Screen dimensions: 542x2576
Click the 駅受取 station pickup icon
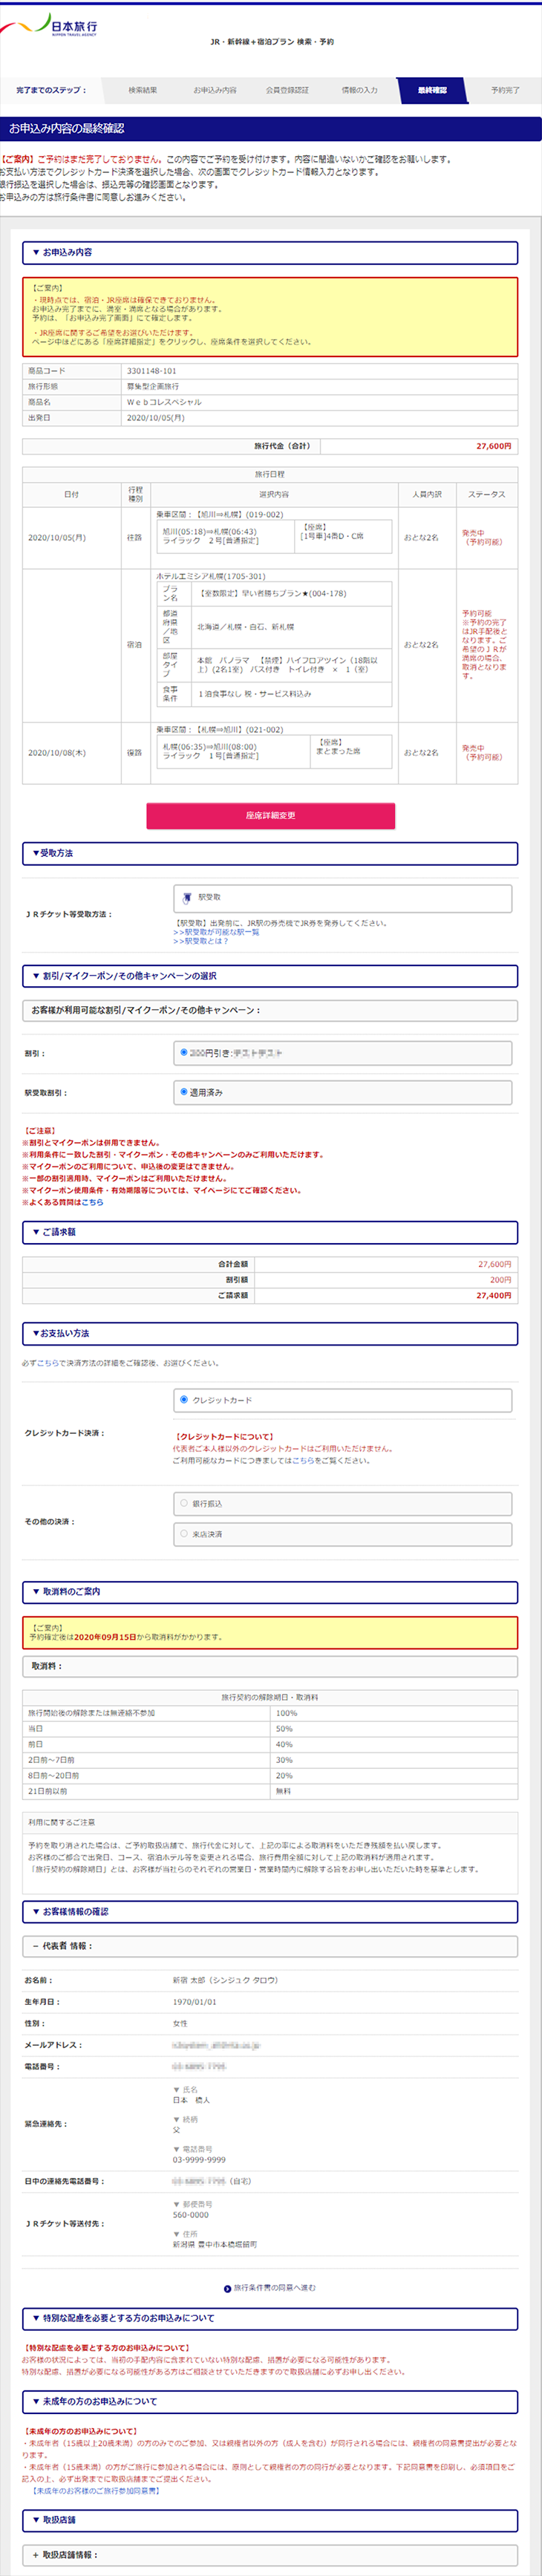point(187,897)
